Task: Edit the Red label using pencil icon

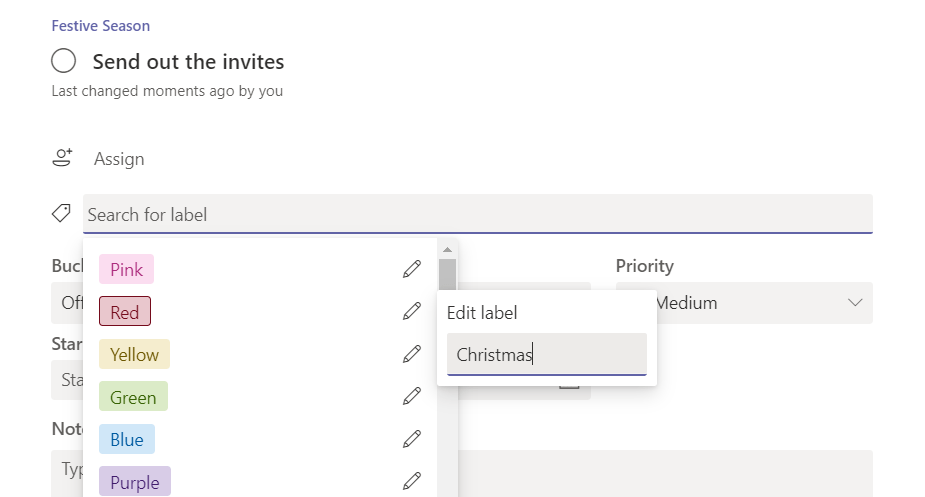Action: (411, 311)
